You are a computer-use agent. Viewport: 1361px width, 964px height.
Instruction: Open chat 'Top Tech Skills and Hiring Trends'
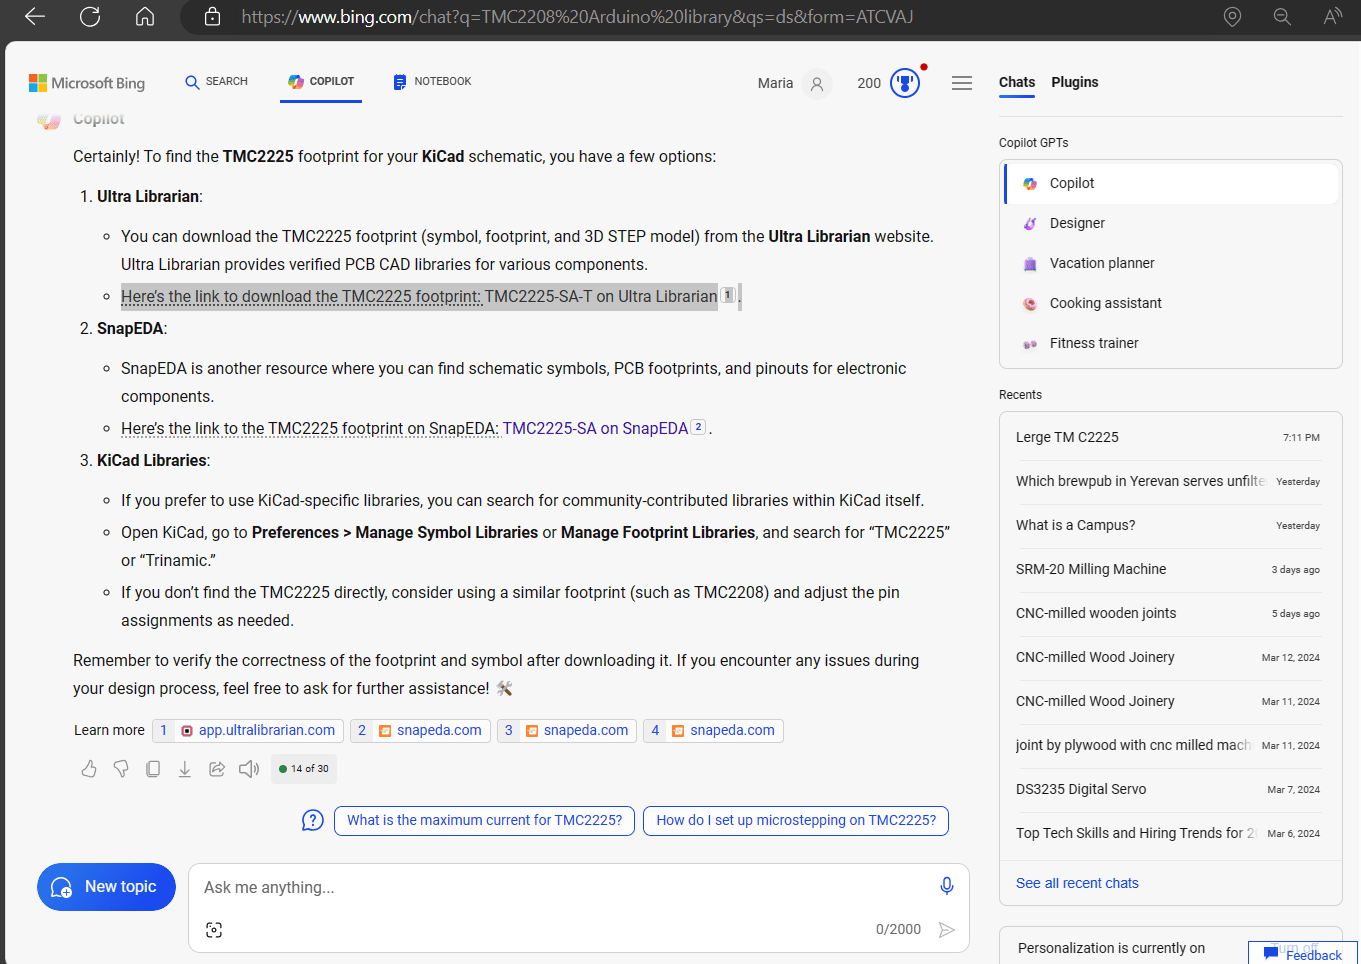1168,833
